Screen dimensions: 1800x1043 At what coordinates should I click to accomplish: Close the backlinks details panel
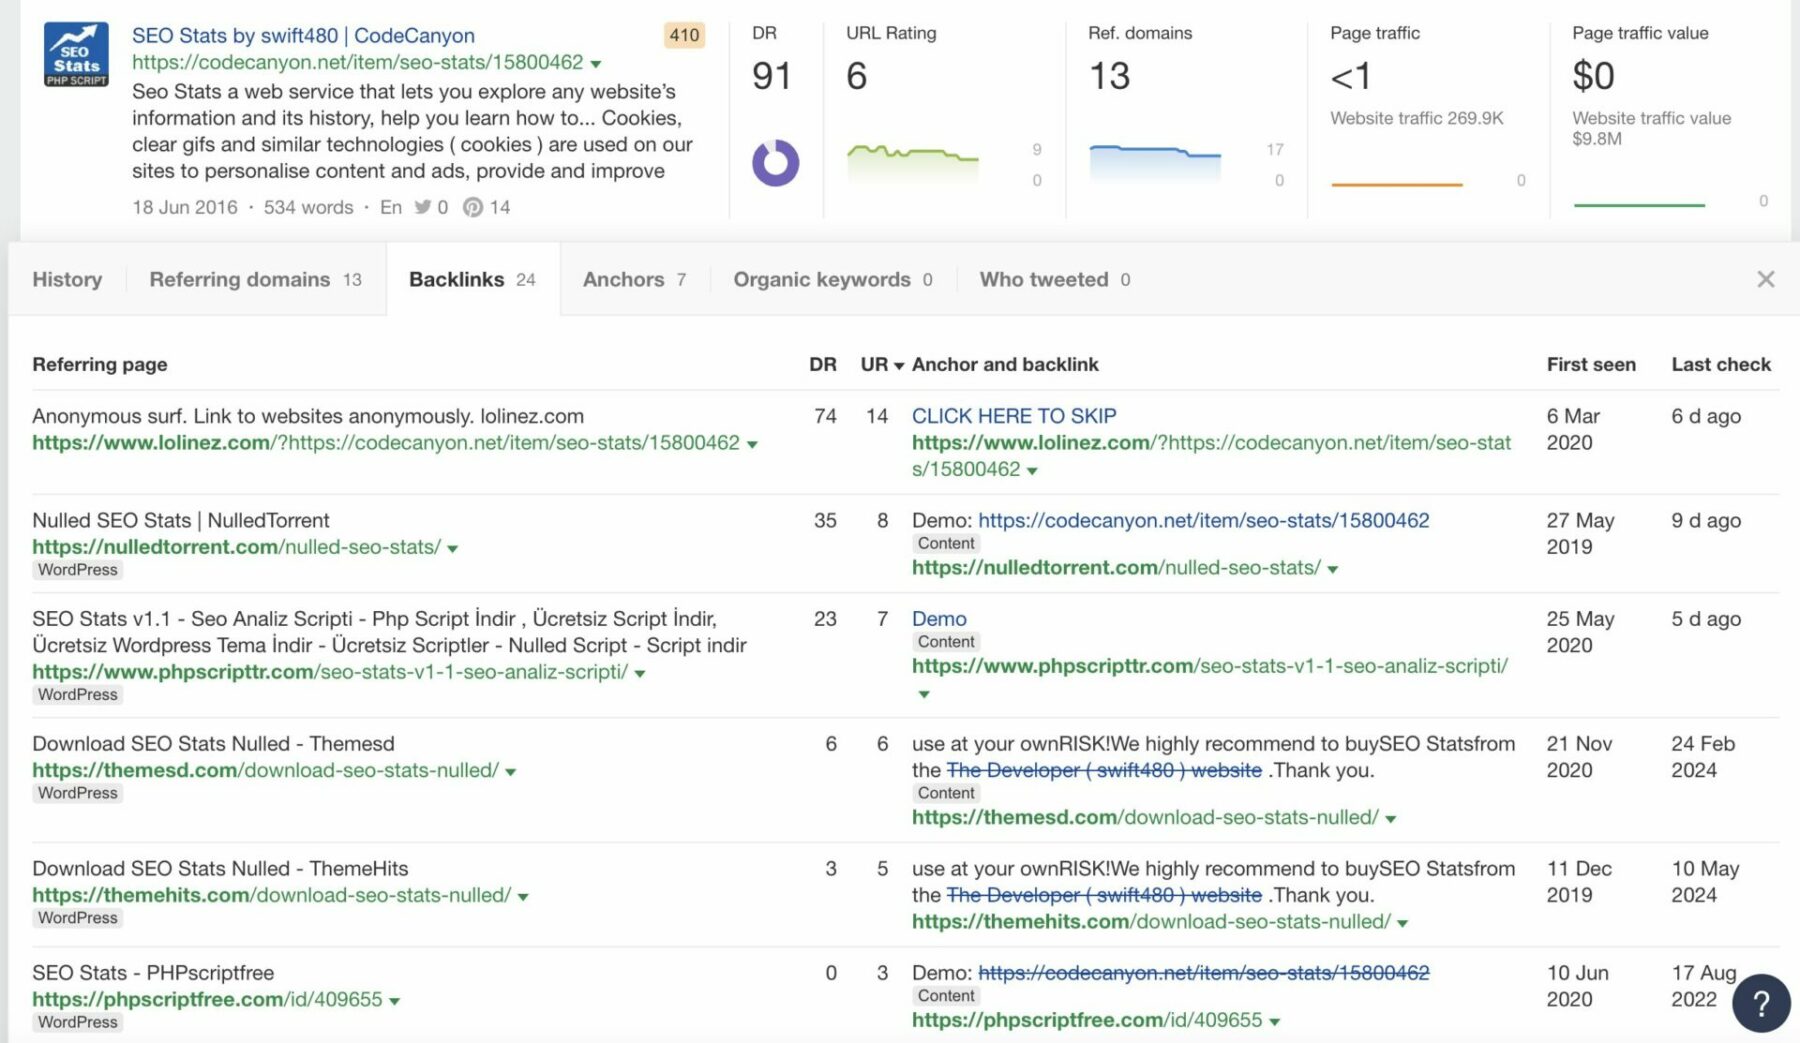[x=1765, y=279]
